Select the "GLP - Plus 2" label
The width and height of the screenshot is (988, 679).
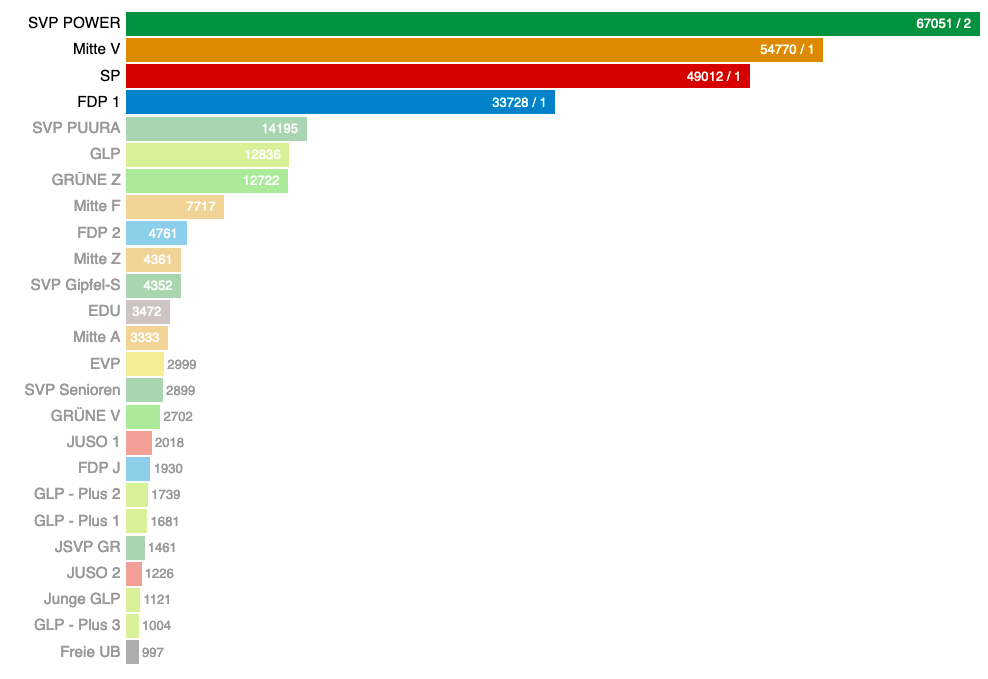pyautogui.click(x=77, y=494)
